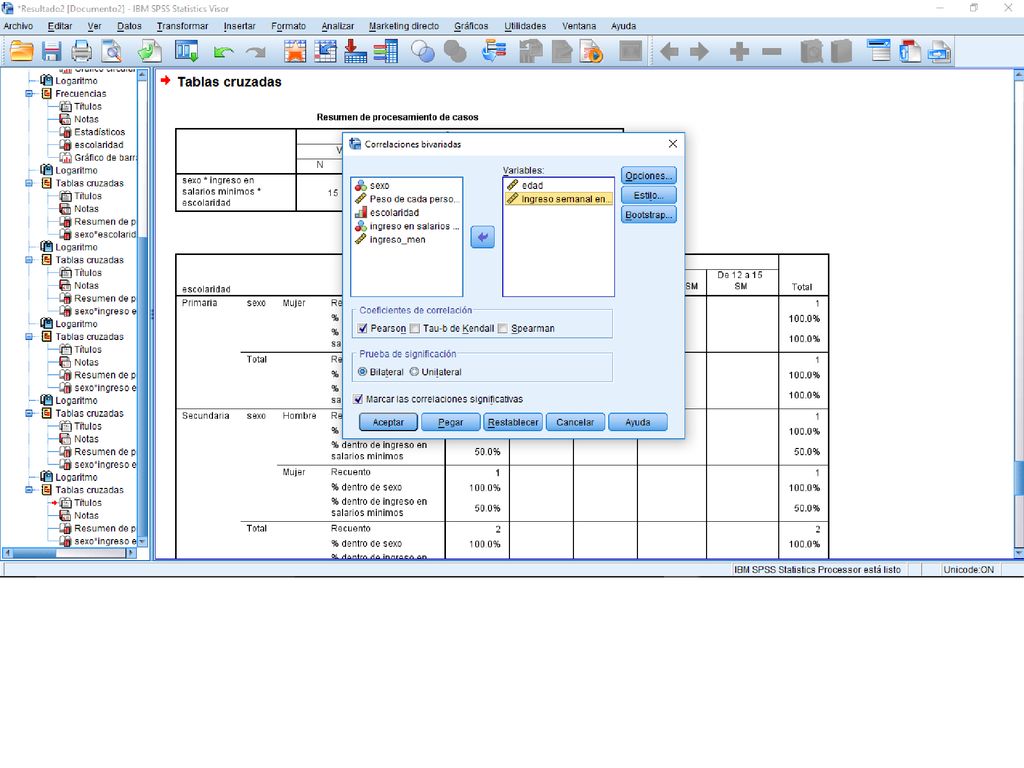Click the Go to Variable red arrow icon

click(355, 52)
